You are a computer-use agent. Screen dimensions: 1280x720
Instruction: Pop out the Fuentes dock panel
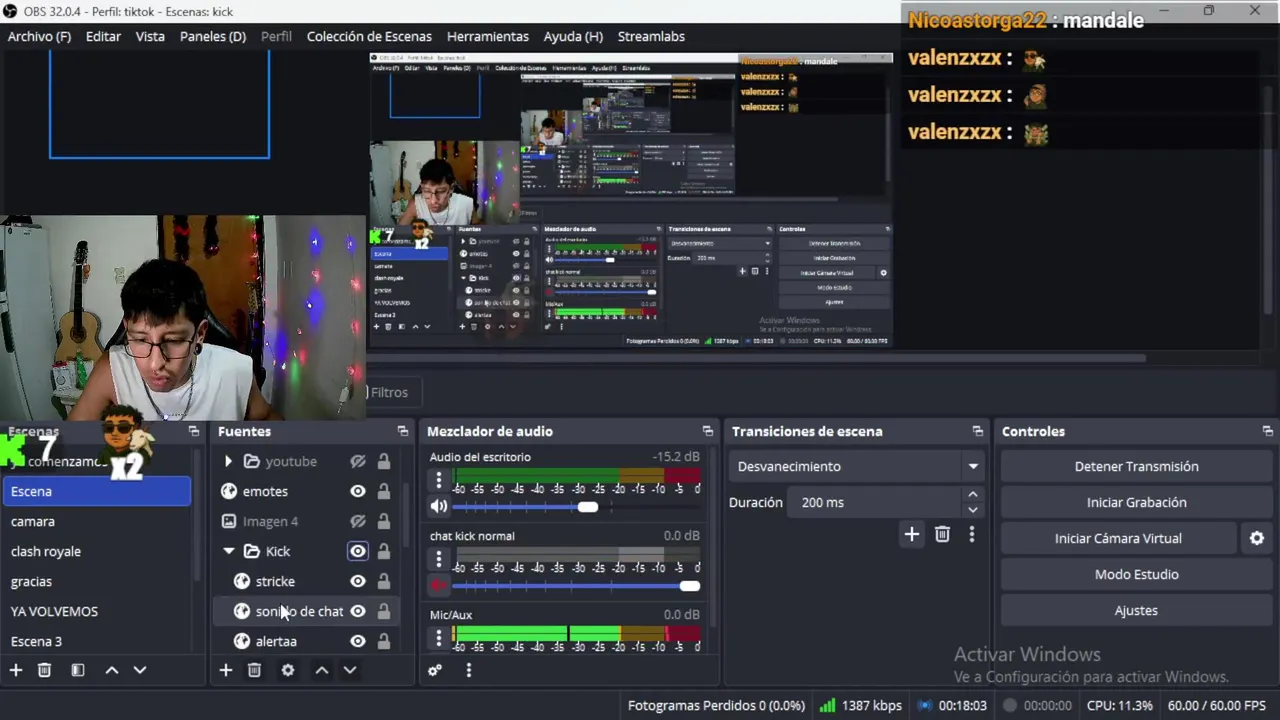tap(403, 431)
